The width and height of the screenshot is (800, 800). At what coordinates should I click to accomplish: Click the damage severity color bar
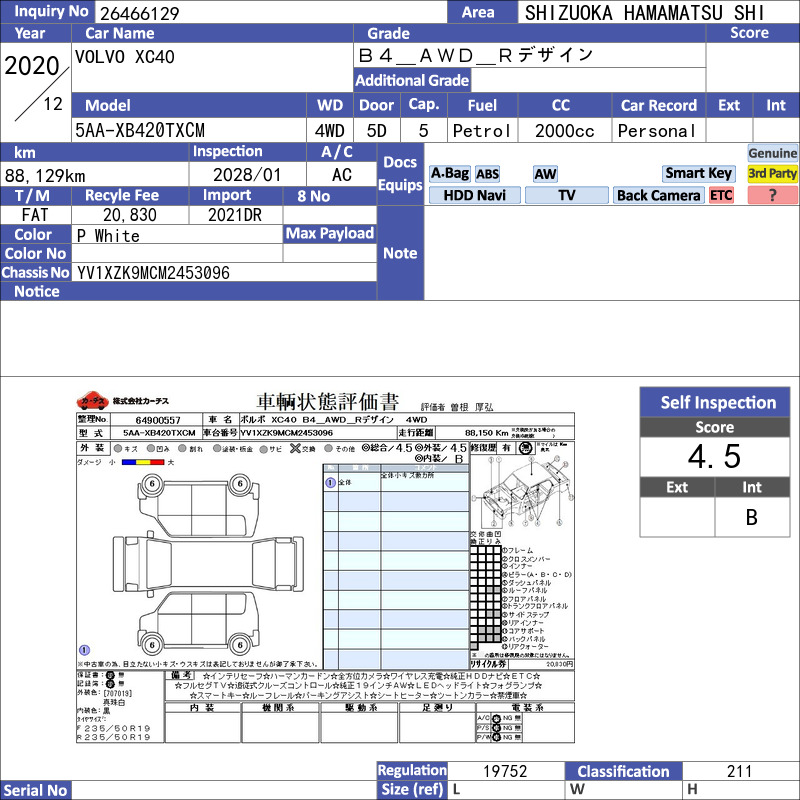(x=143, y=462)
